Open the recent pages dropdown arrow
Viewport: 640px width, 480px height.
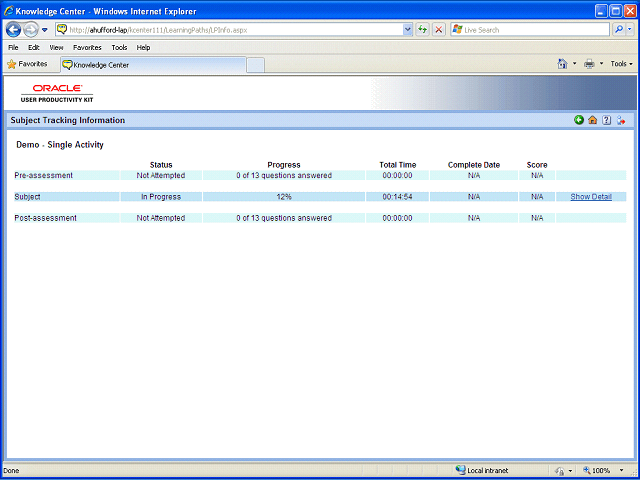[x=45, y=30]
